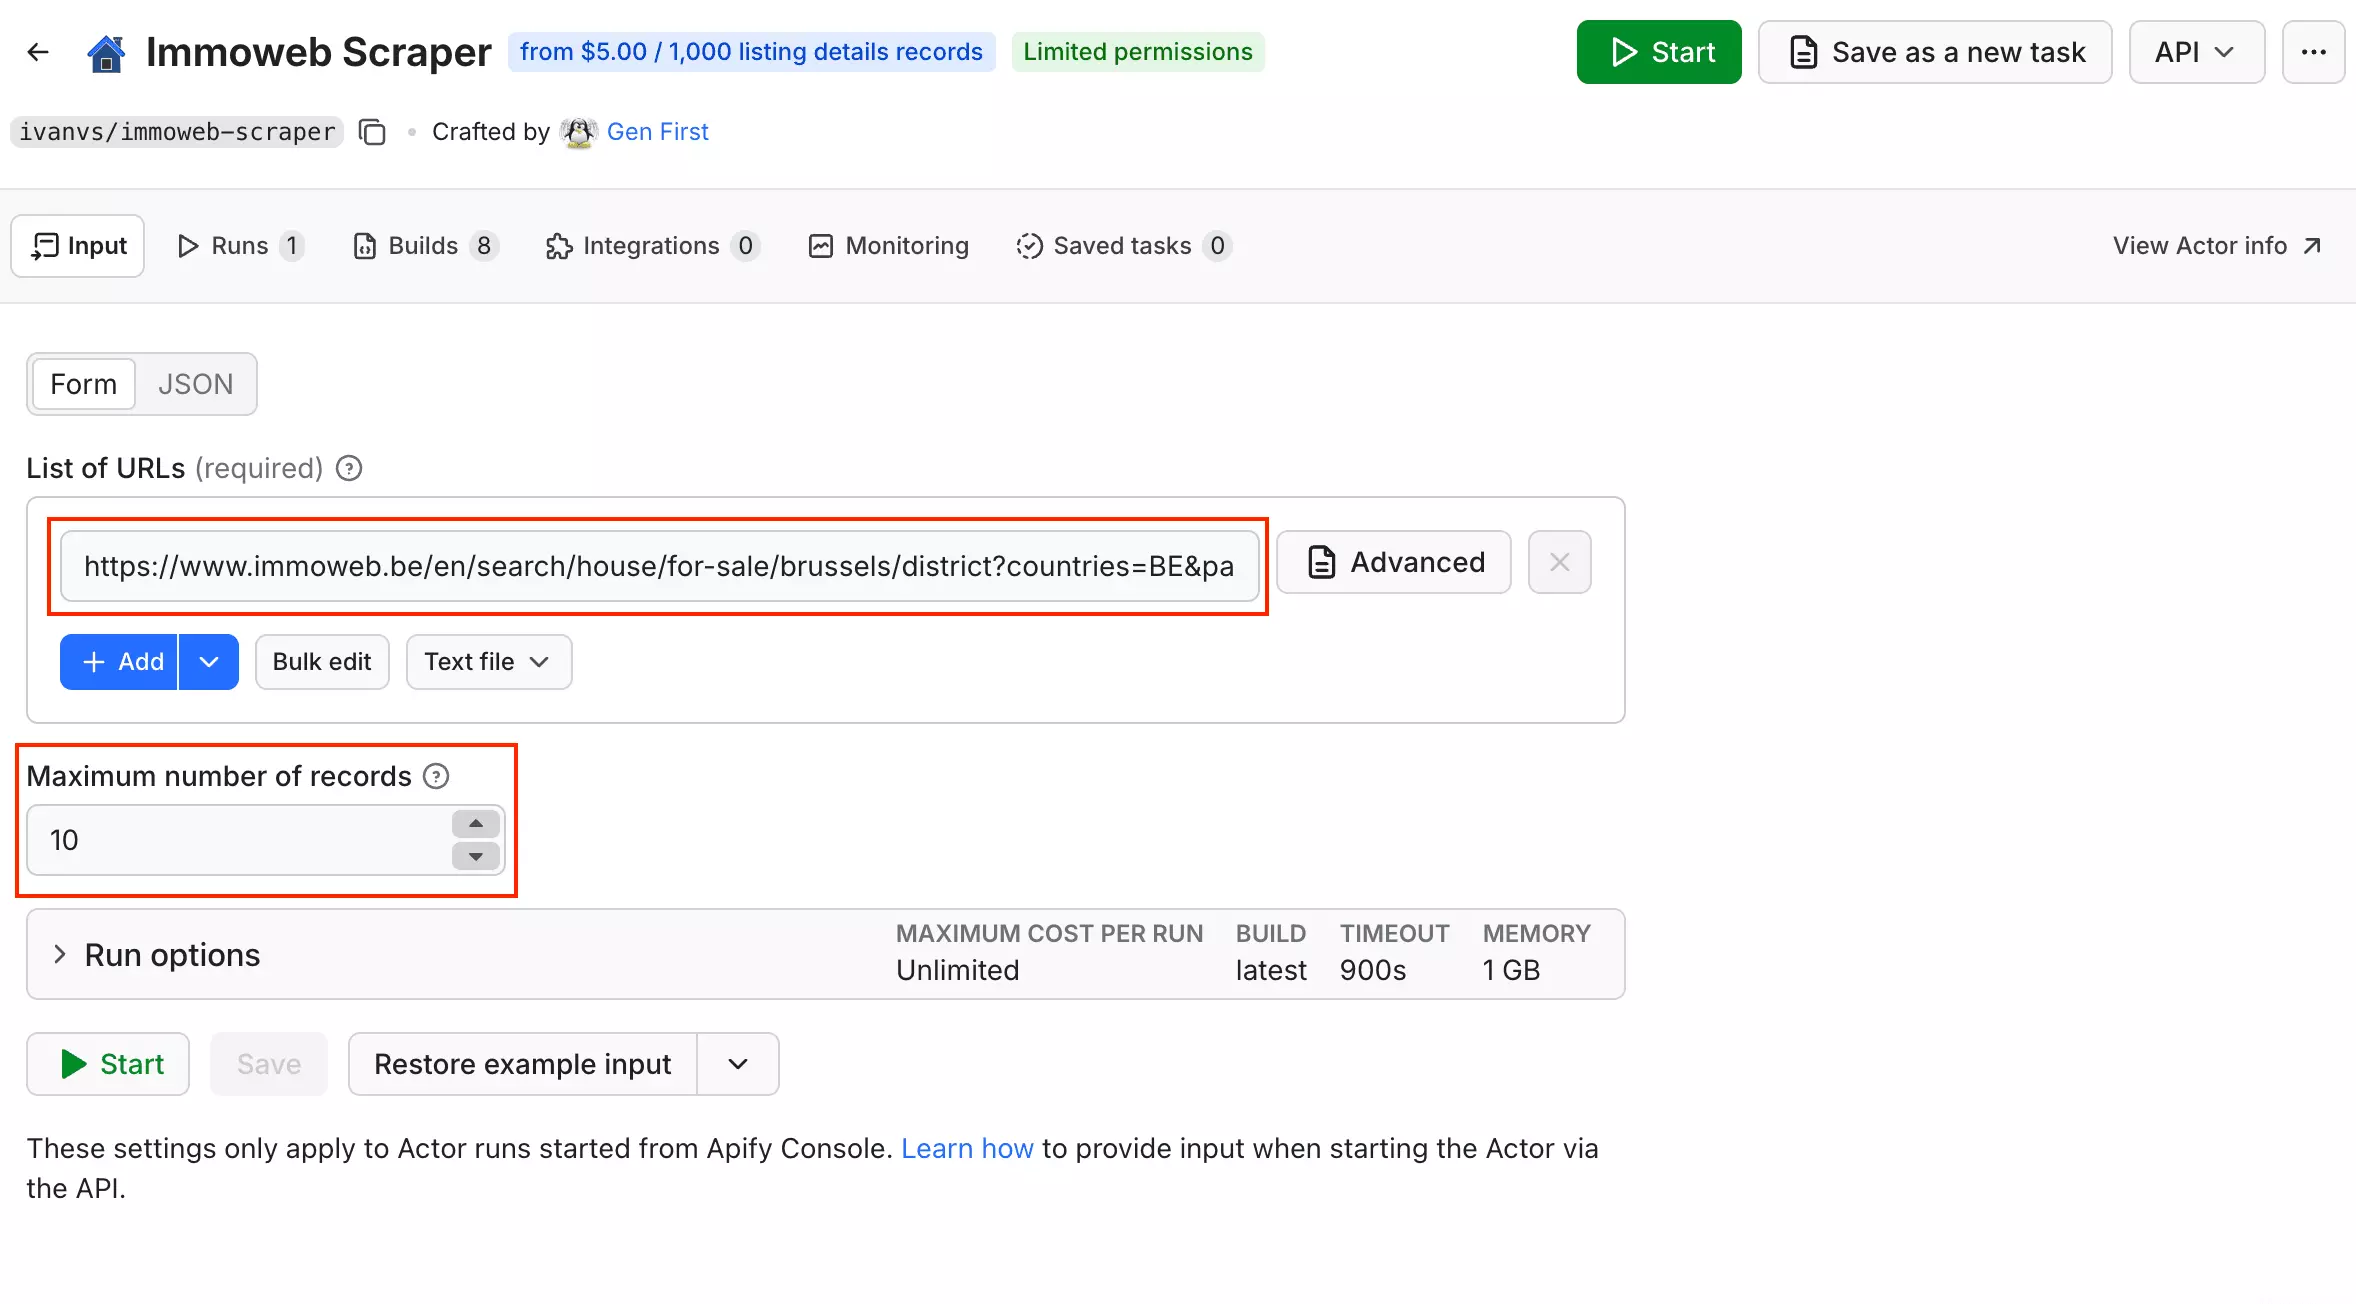Click the bottom Start button
This screenshot has width=2356, height=1304.
pos(108,1064)
